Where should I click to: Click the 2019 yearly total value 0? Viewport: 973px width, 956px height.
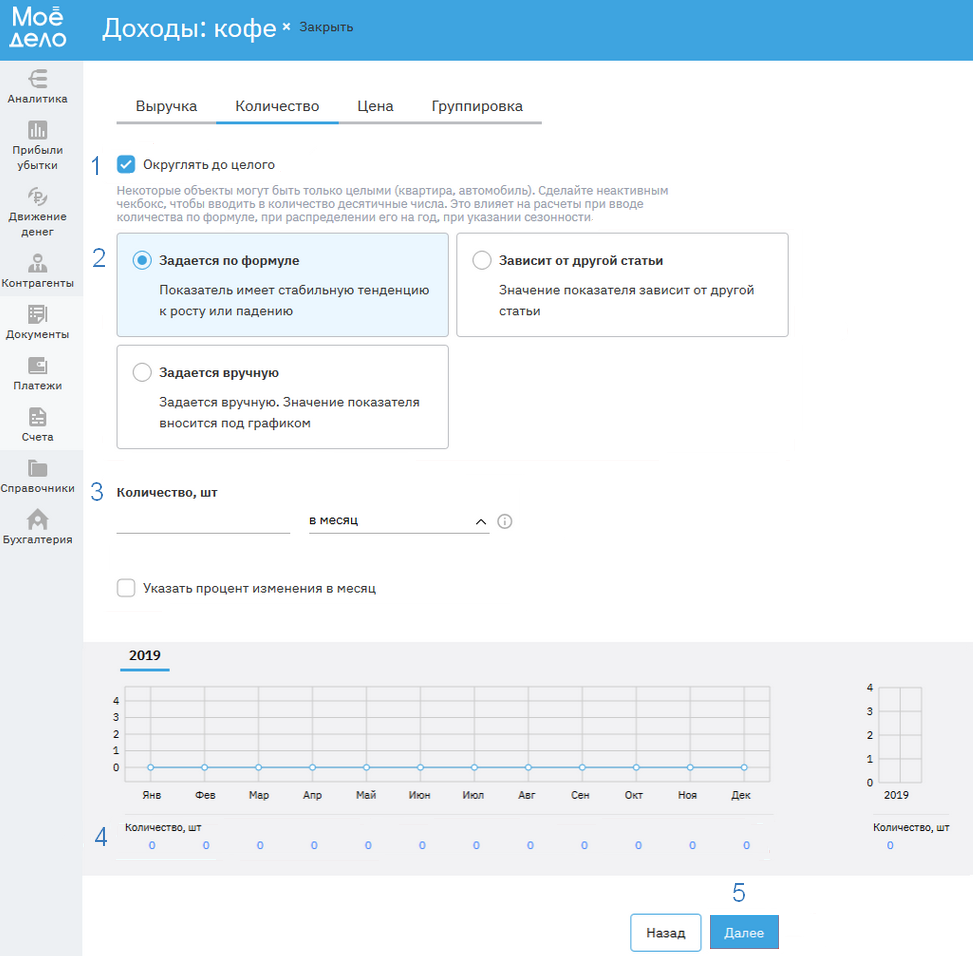pyautogui.click(x=890, y=845)
